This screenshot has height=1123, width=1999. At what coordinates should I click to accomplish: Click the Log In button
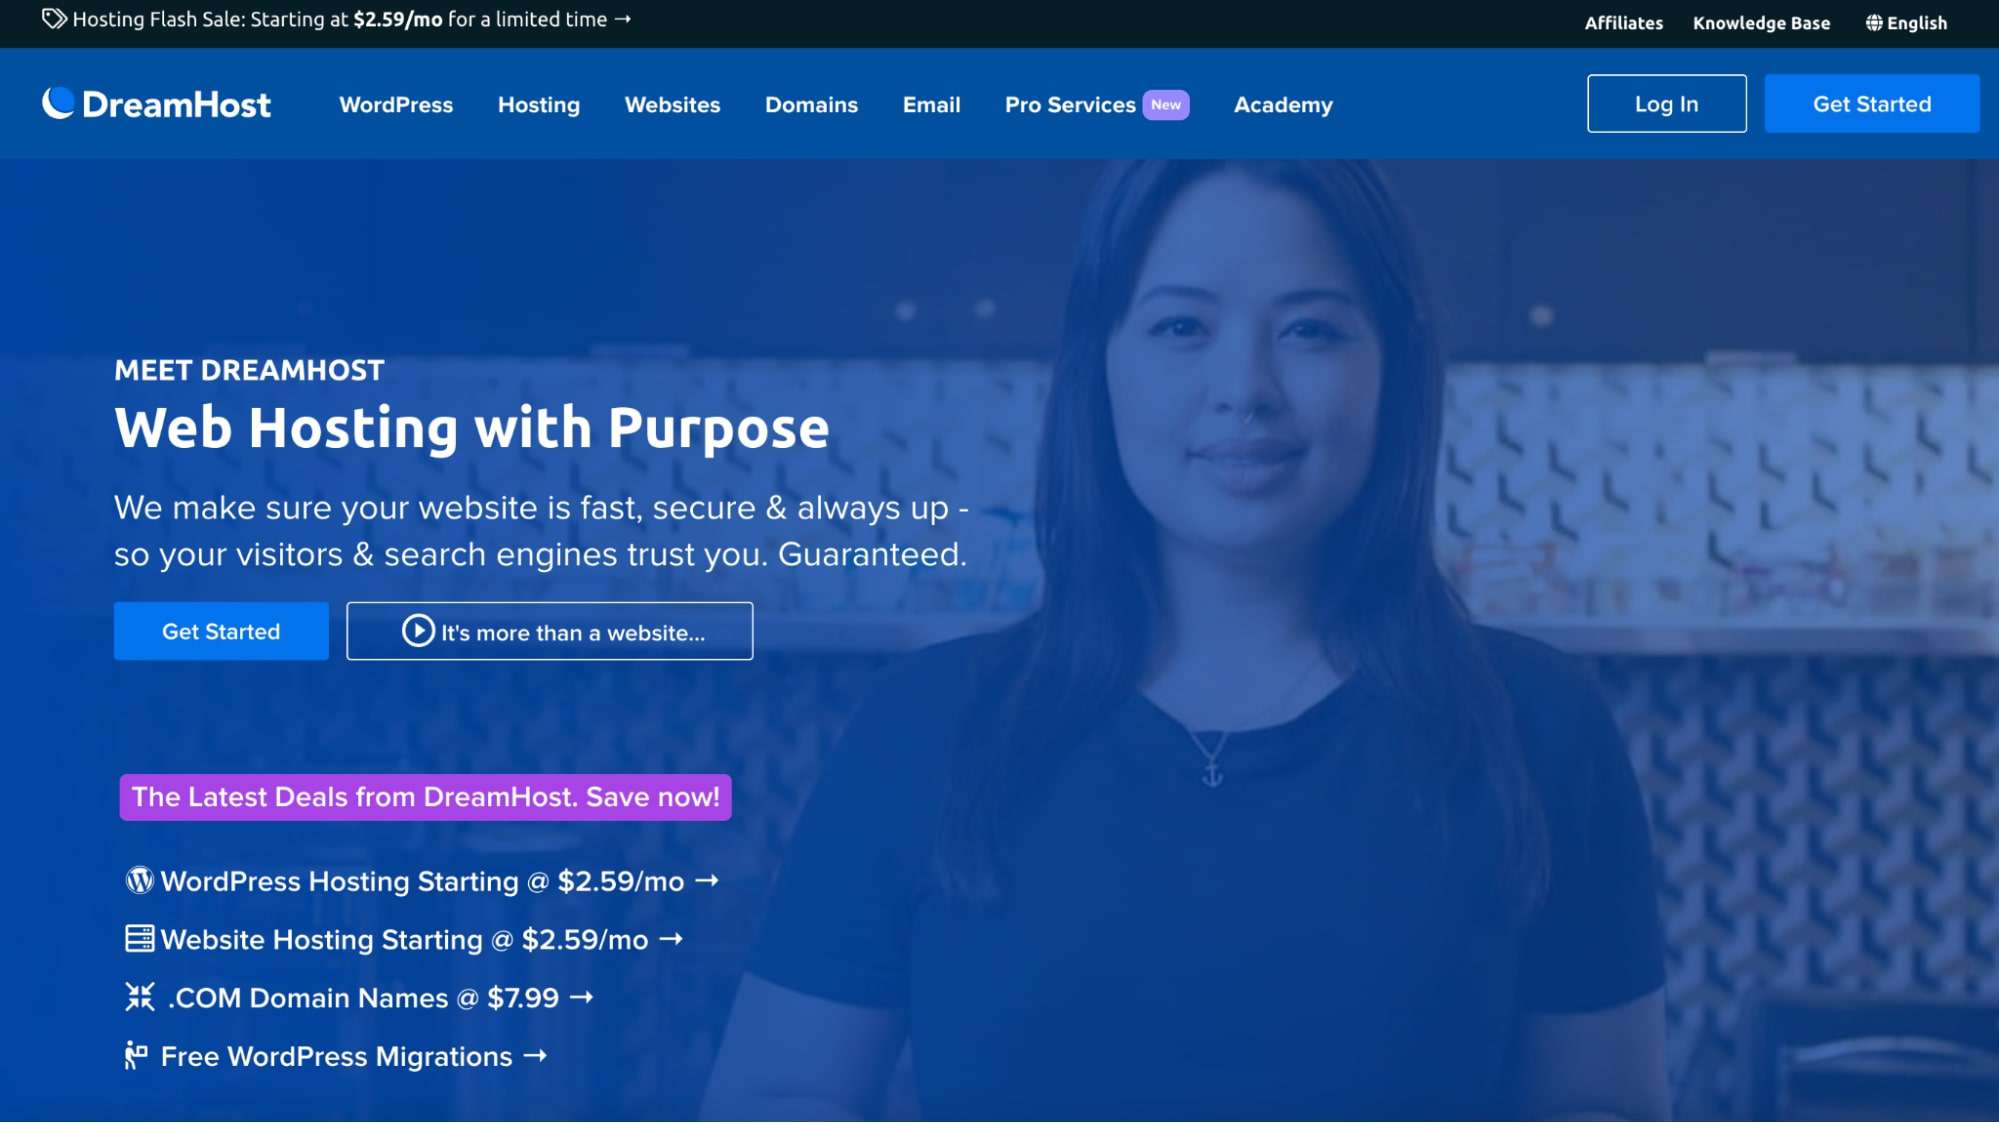coord(1666,103)
